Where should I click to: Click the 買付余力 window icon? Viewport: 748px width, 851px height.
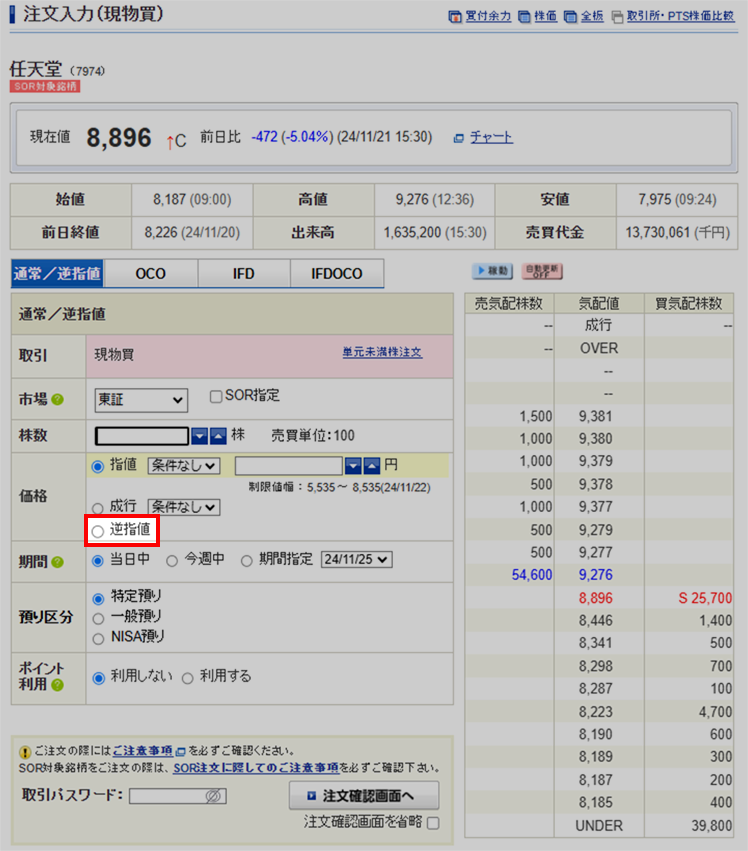click(x=455, y=17)
